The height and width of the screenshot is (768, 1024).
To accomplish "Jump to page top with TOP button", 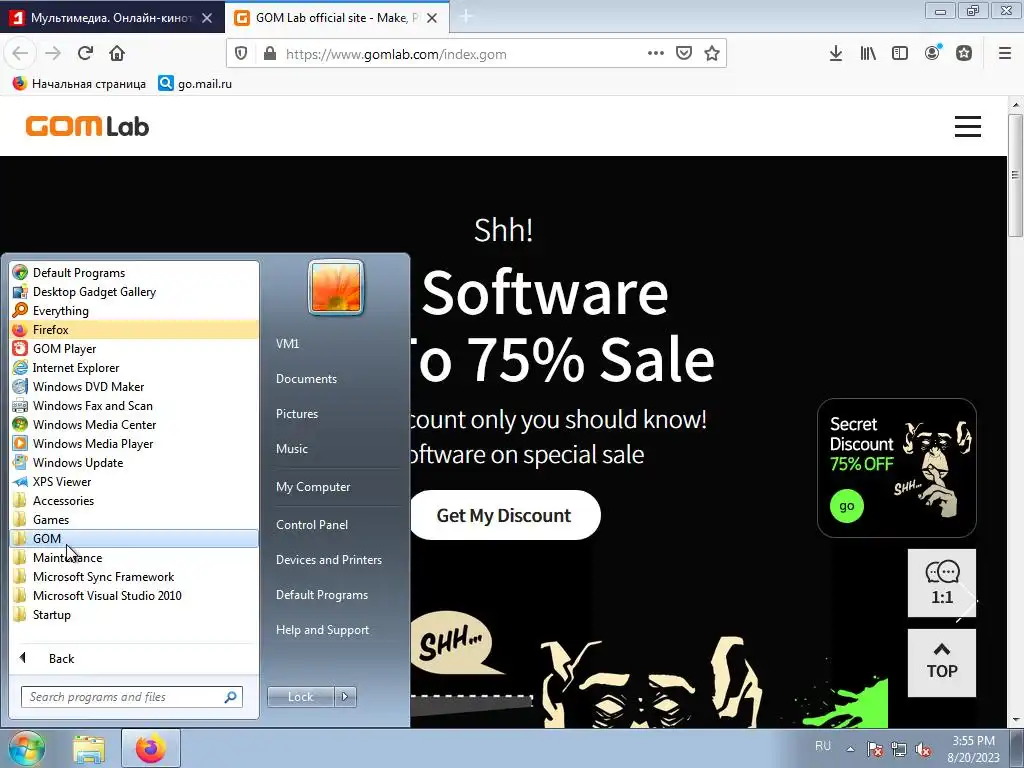I will coord(942,663).
